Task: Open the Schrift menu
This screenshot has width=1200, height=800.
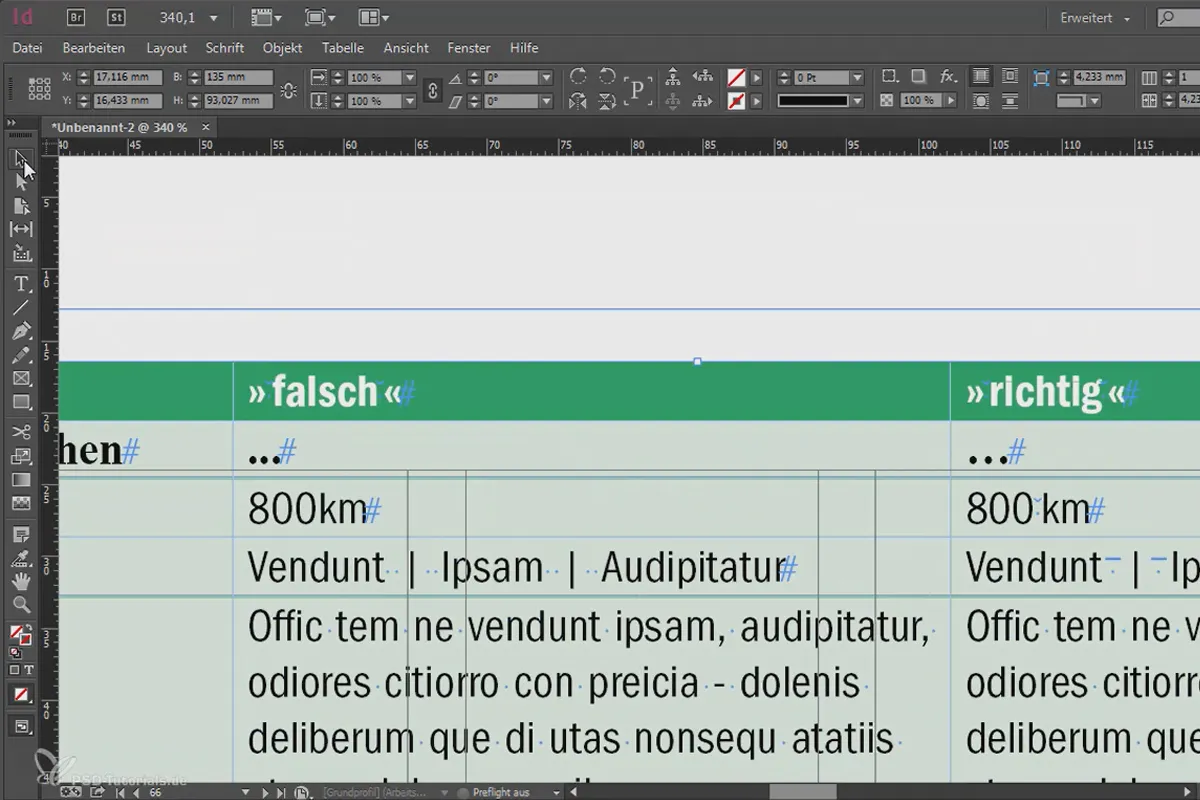Action: coord(225,48)
